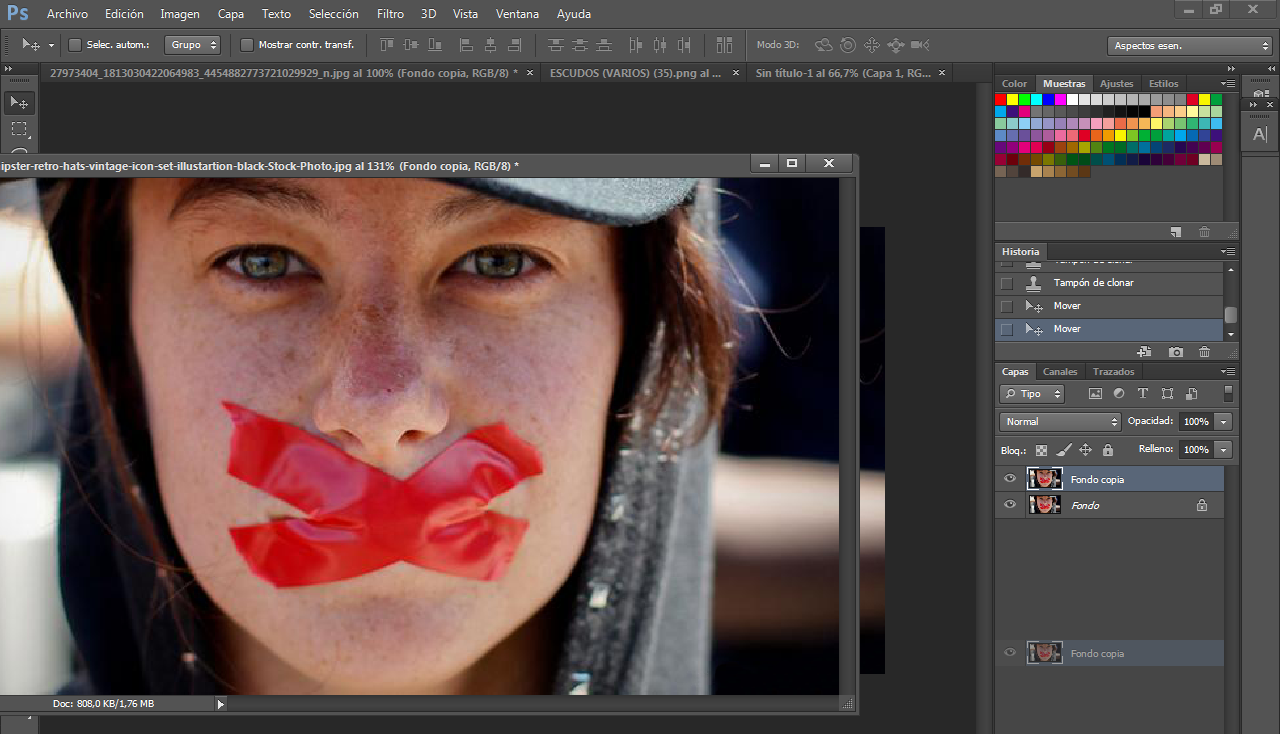Screen dimensions: 1280x734
Task: Open the Grupo dropdown in options bar
Action: [x=192, y=45]
